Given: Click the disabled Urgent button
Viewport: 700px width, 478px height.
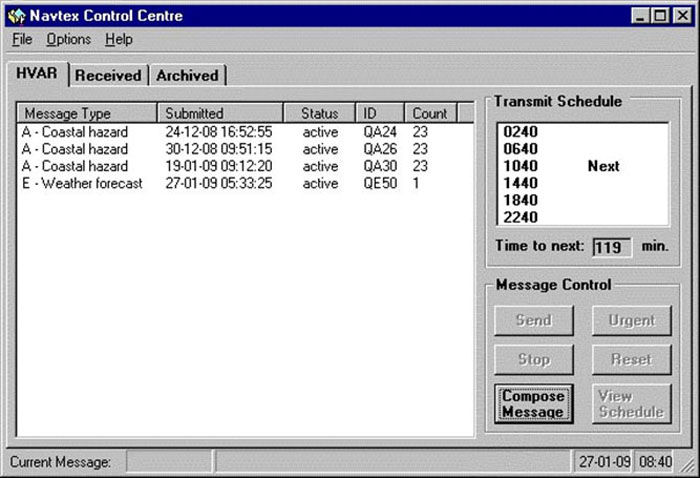Looking at the screenshot, I should 631,320.
